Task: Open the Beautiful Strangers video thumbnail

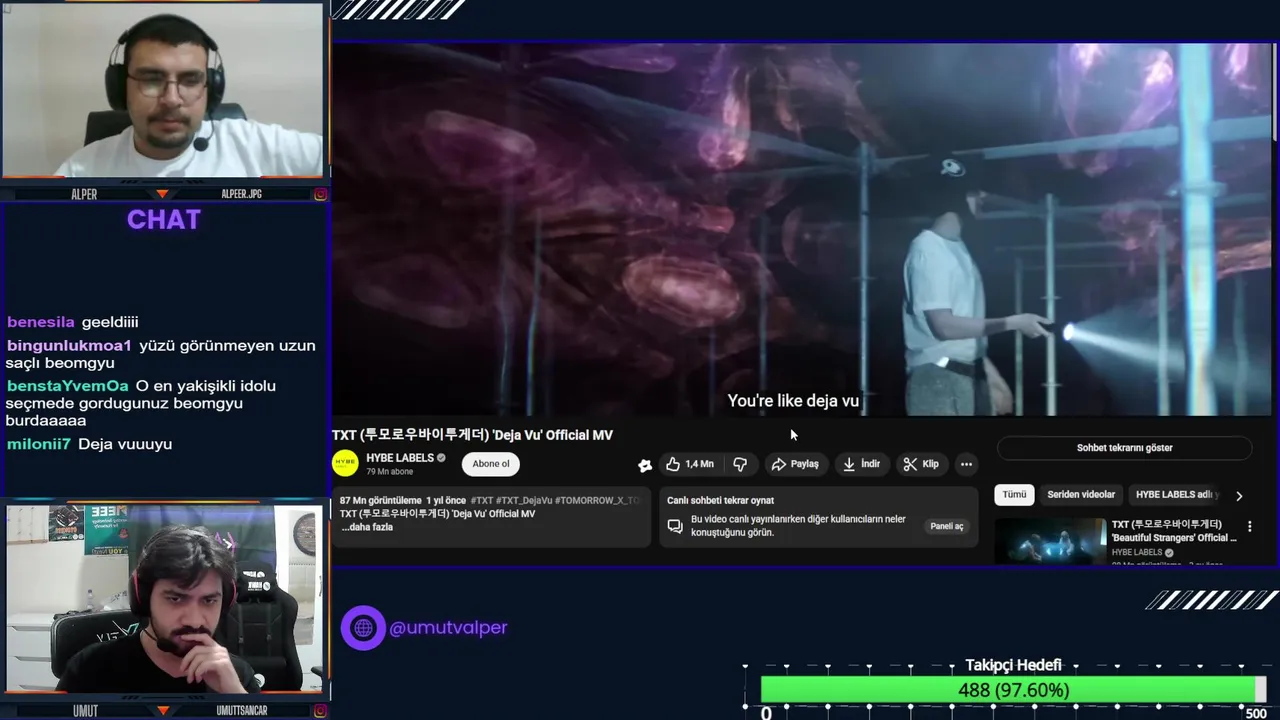Action: pos(1050,541)
